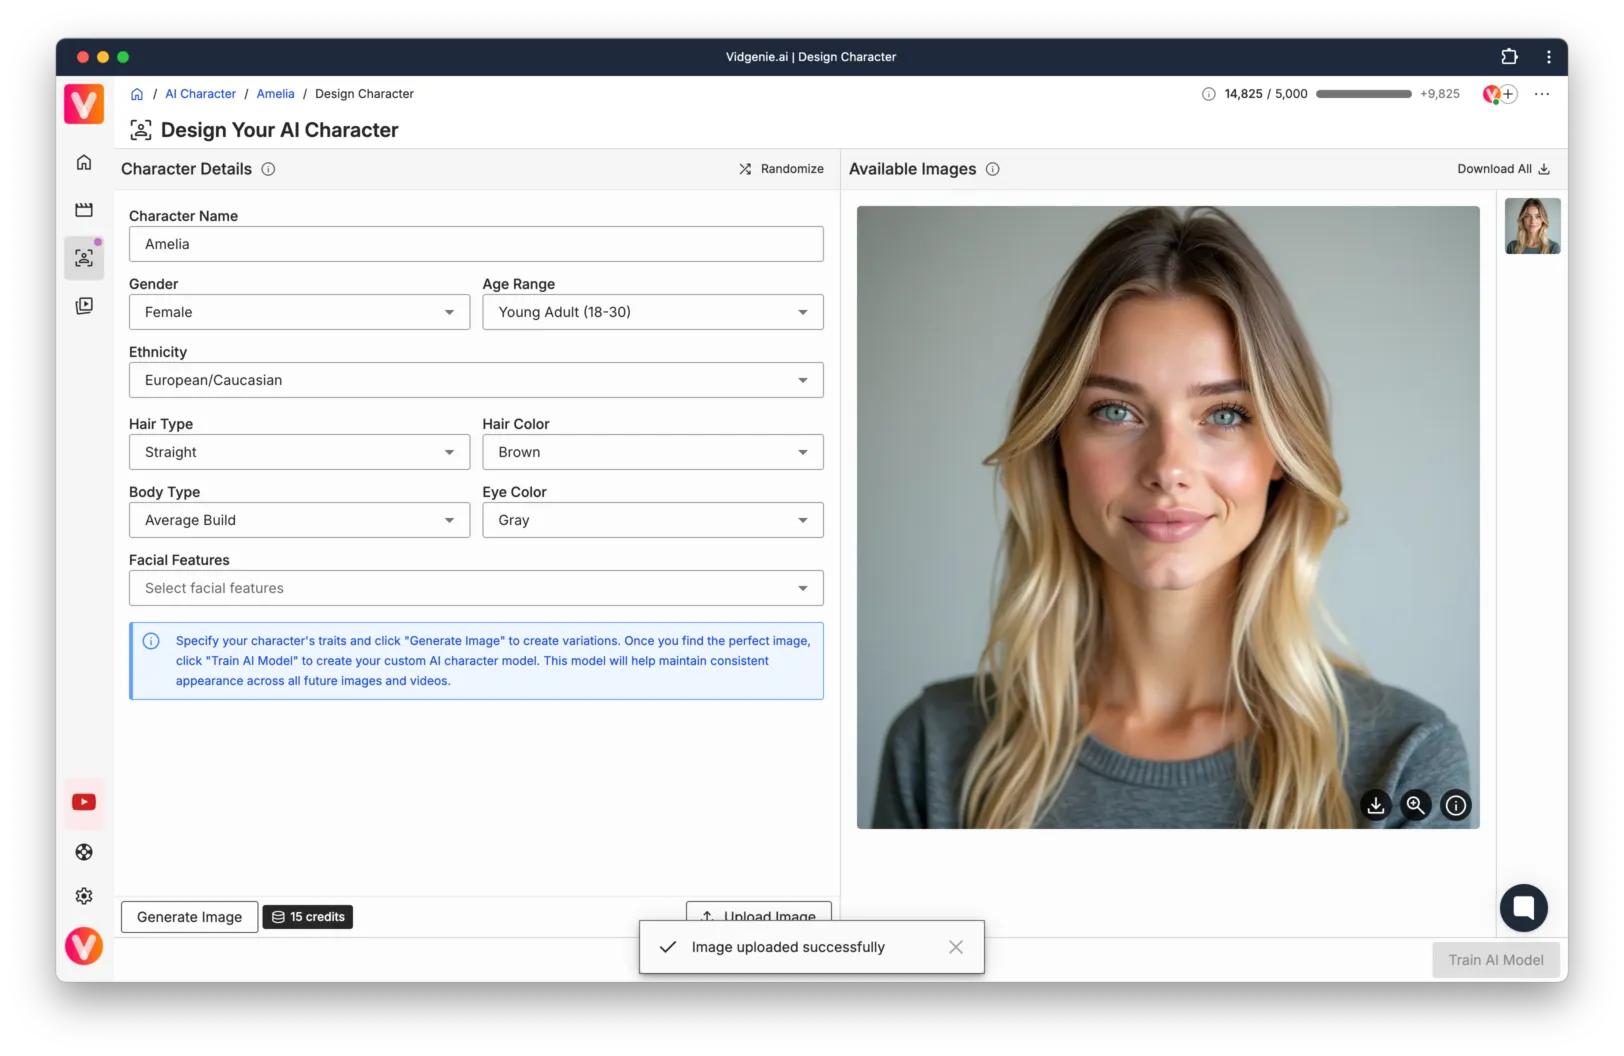This screenshot has height=1056, width=1624.
Task: Click the +9,825 credits text
Action: click(x=1440, y=94)
